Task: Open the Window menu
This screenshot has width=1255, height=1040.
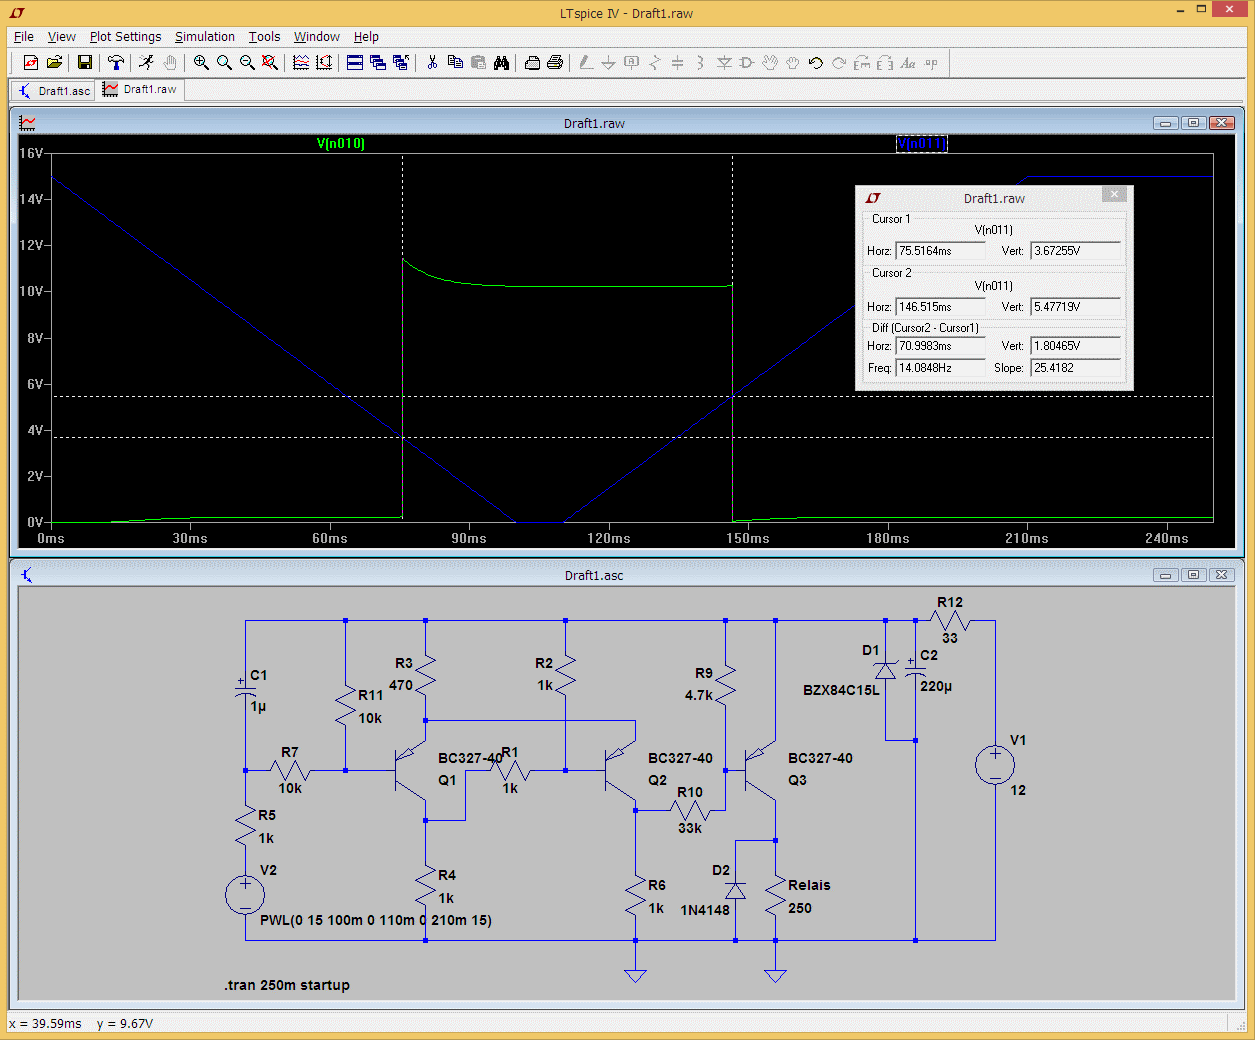Action: (317, 36)
